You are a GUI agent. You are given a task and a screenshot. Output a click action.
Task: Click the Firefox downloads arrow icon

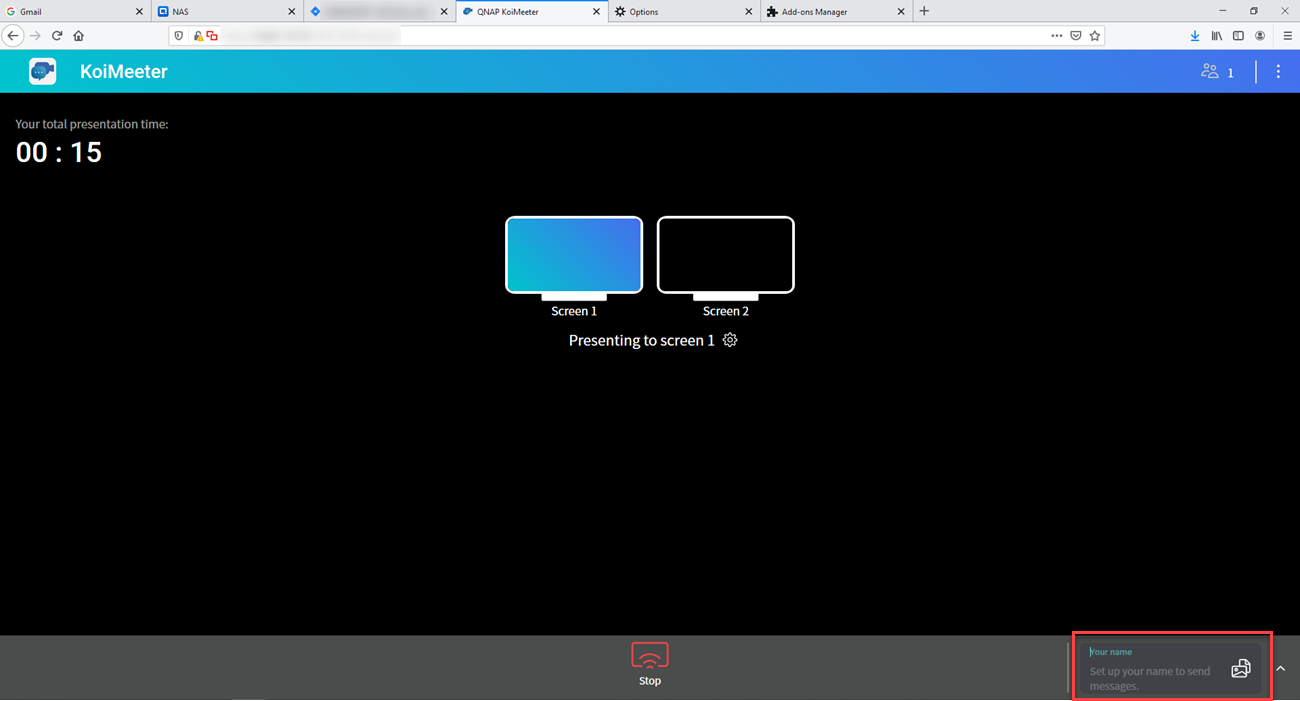click(1195, 36)
